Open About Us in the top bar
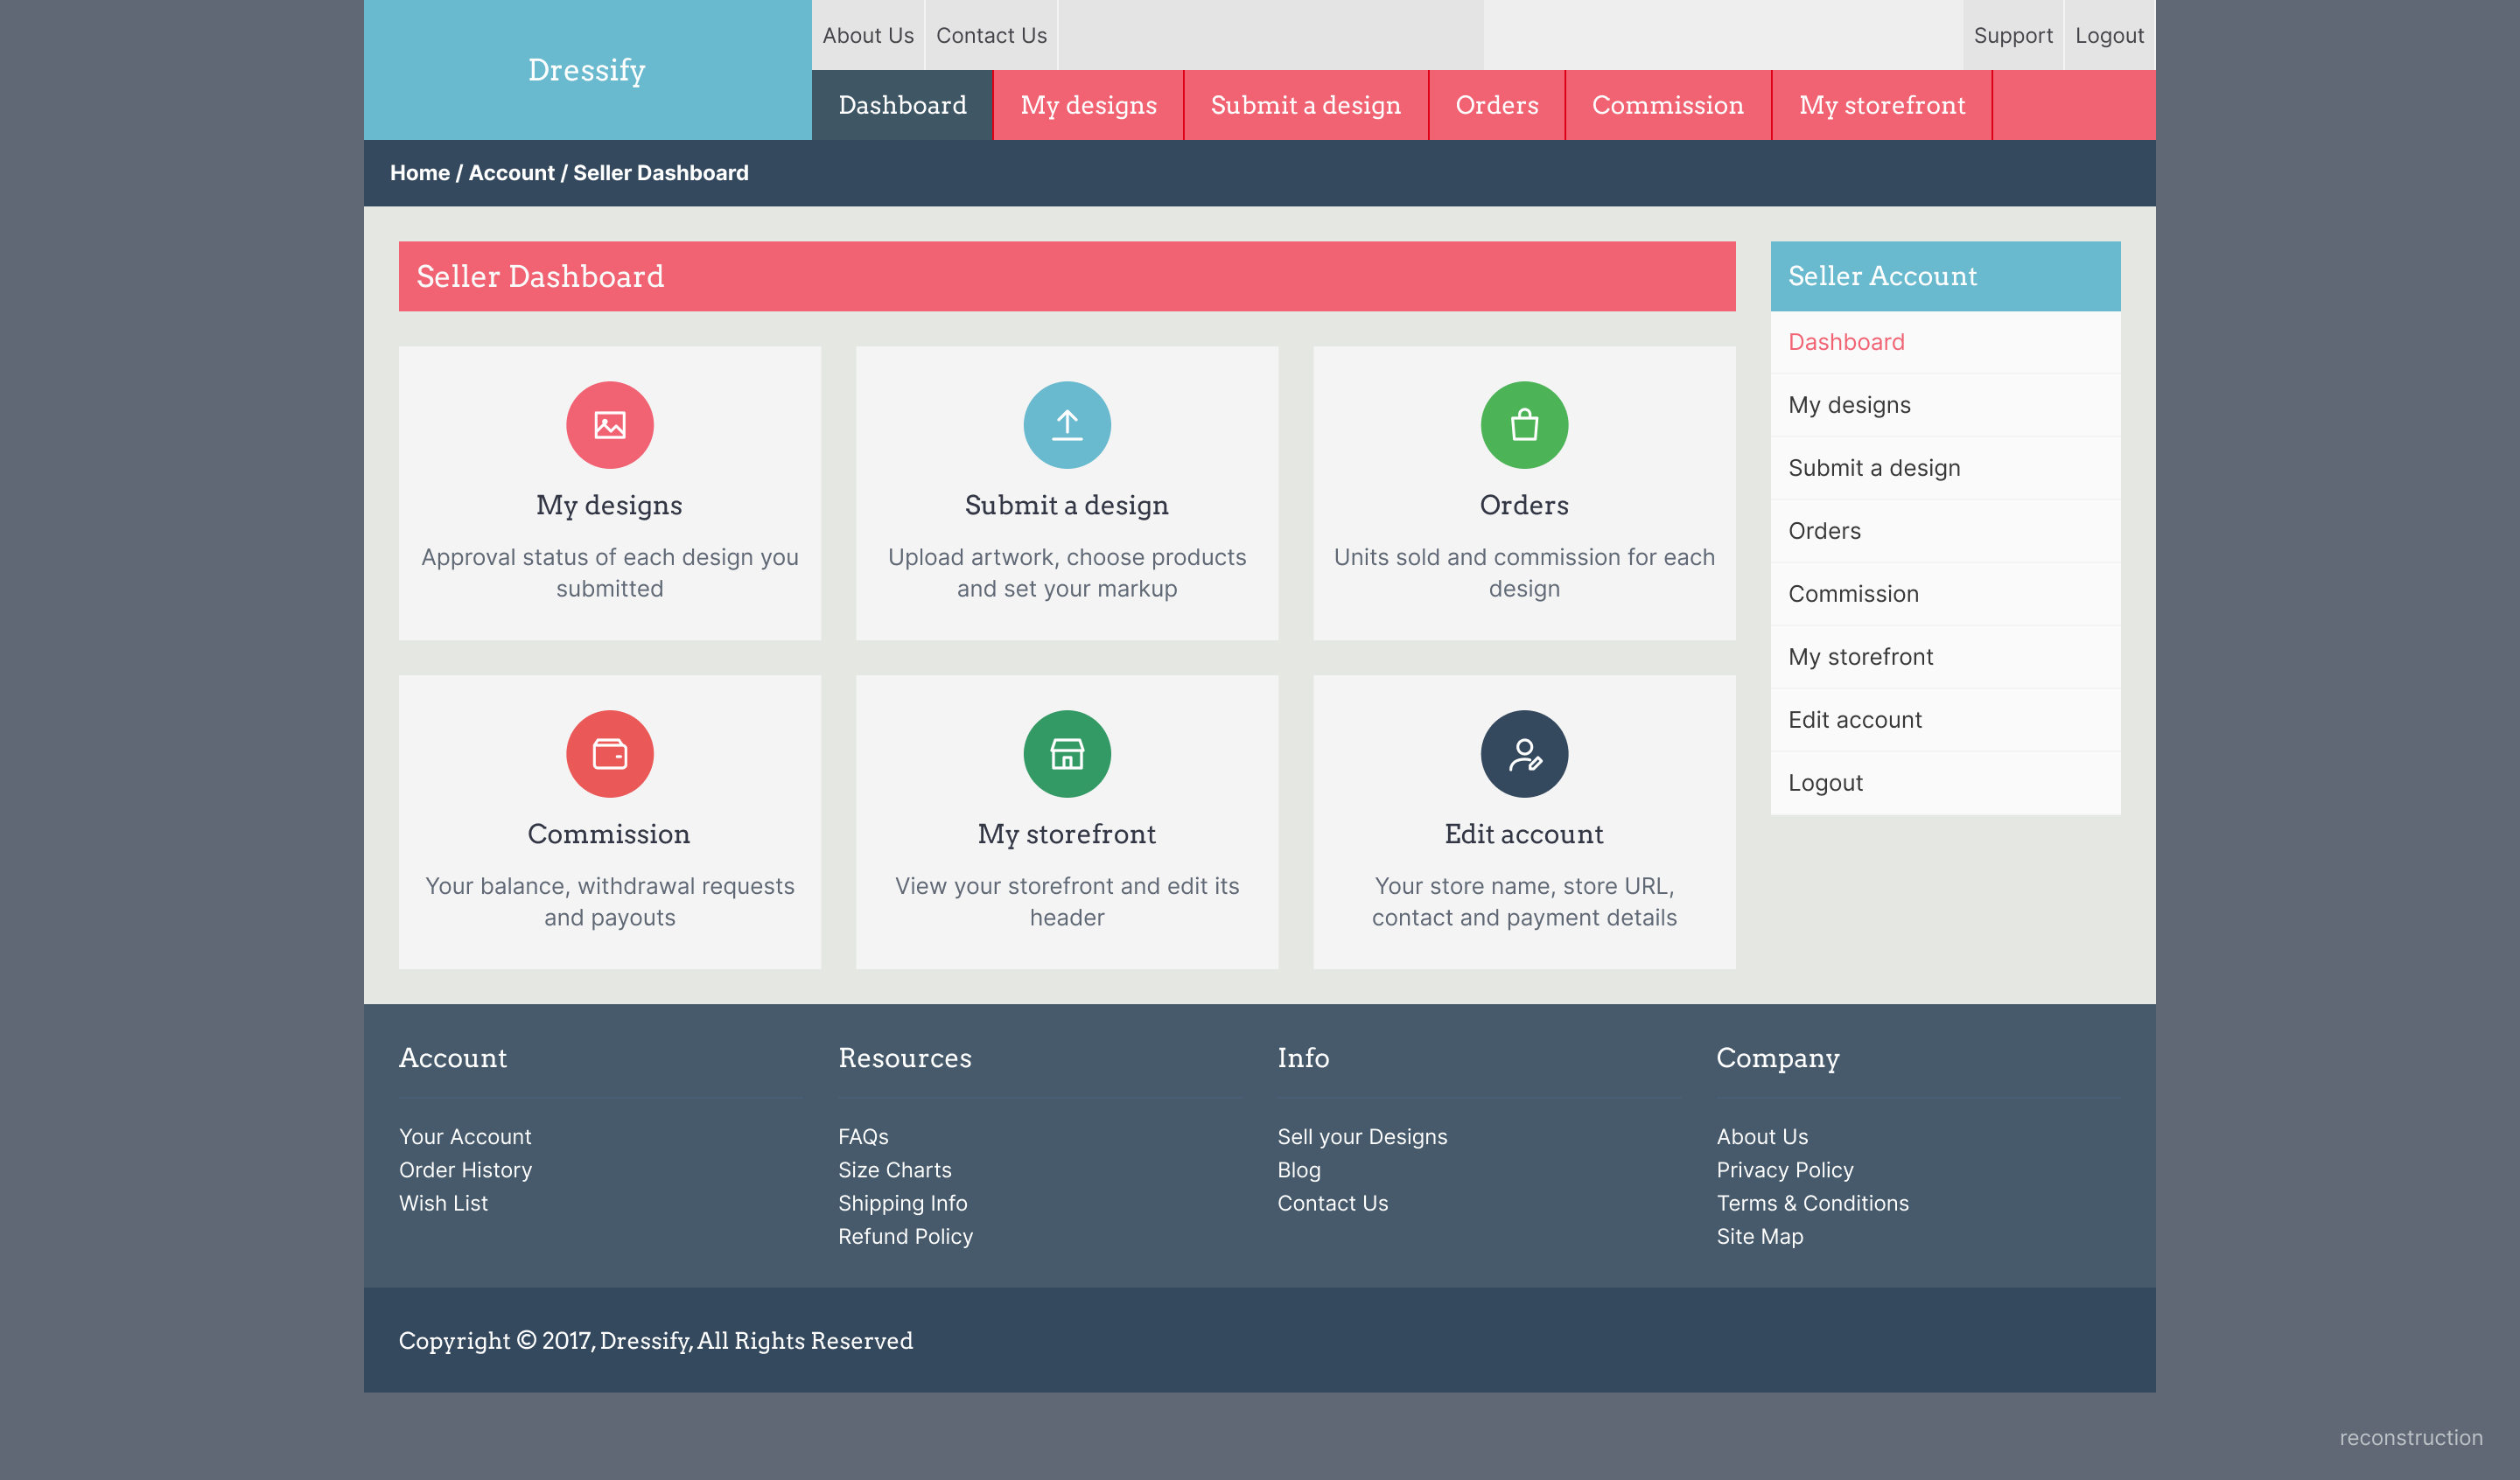Screen dimensions: 2520x1480 coord(868,35)
